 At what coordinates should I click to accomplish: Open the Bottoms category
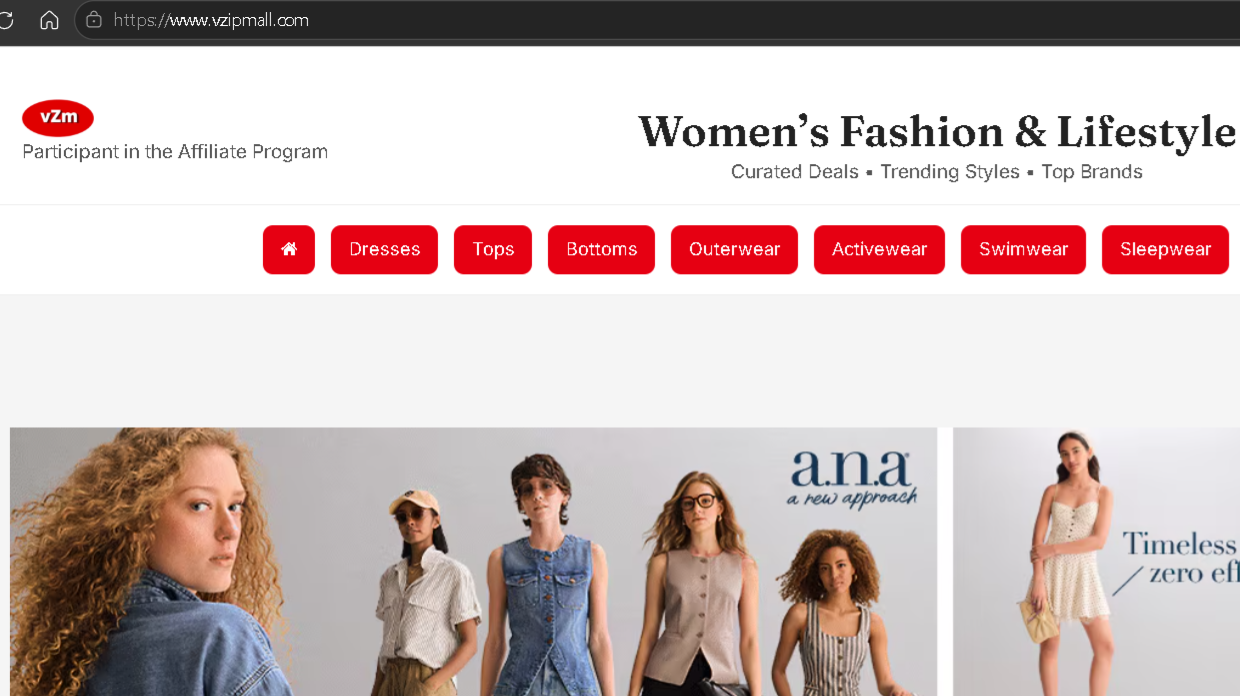[601, 249]
